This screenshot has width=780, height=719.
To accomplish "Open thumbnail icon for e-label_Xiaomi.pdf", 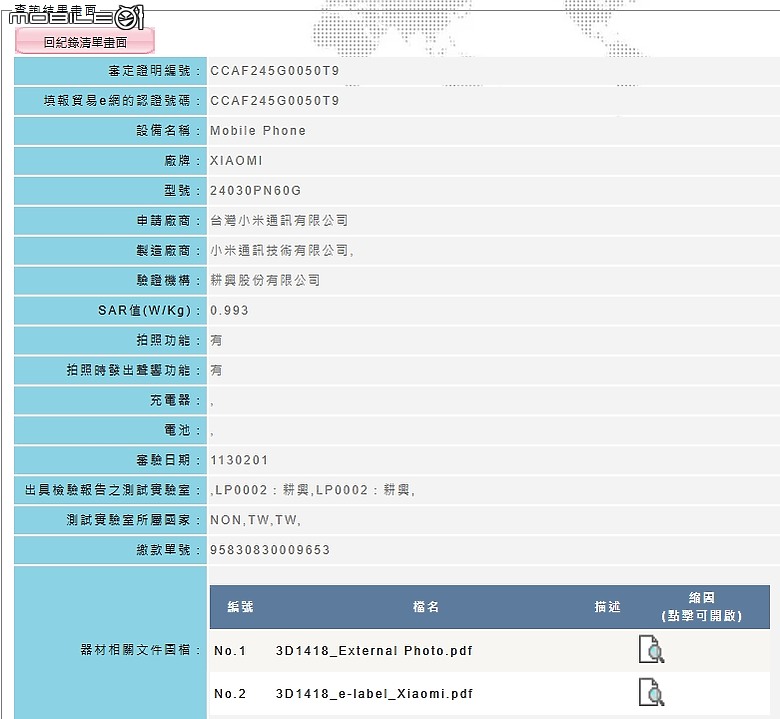I will pos(651,692).
